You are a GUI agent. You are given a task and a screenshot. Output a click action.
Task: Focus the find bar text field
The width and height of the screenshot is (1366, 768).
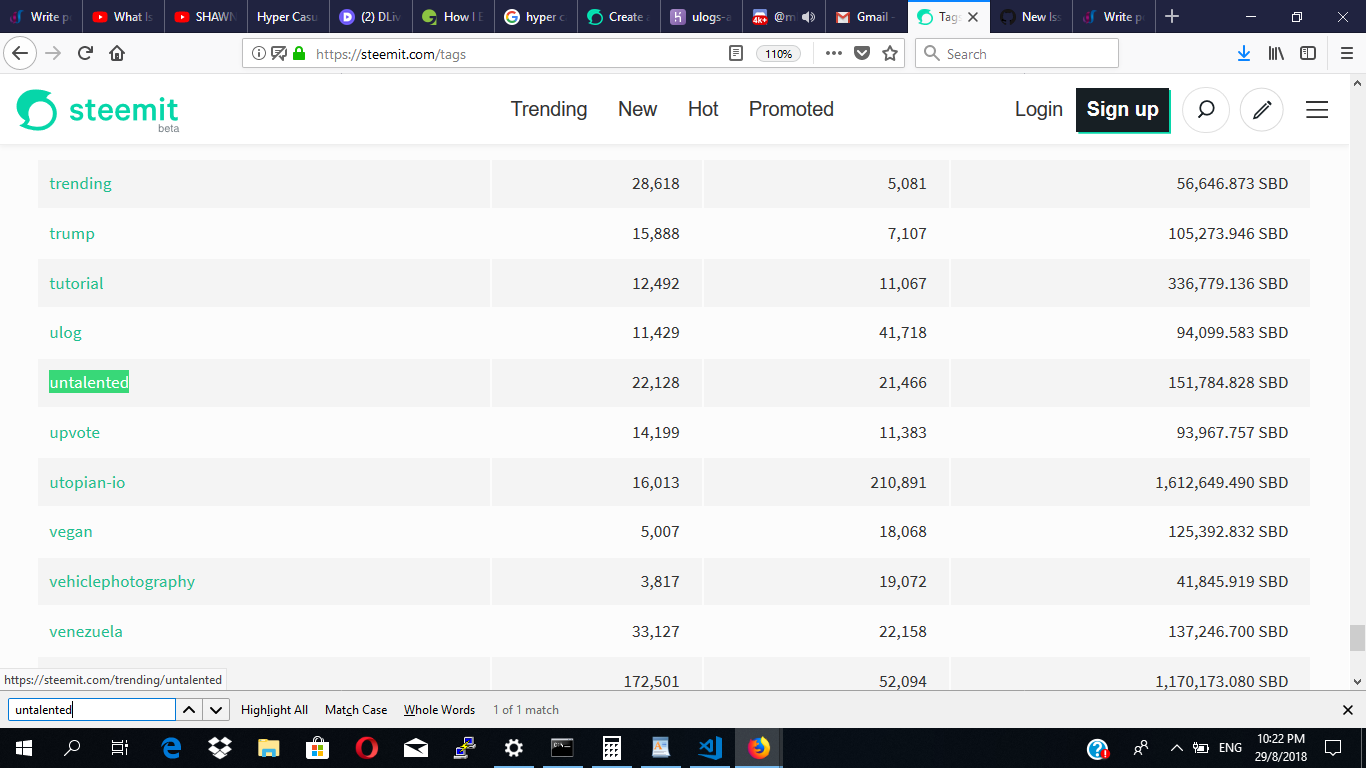click(x=91, y=710)
